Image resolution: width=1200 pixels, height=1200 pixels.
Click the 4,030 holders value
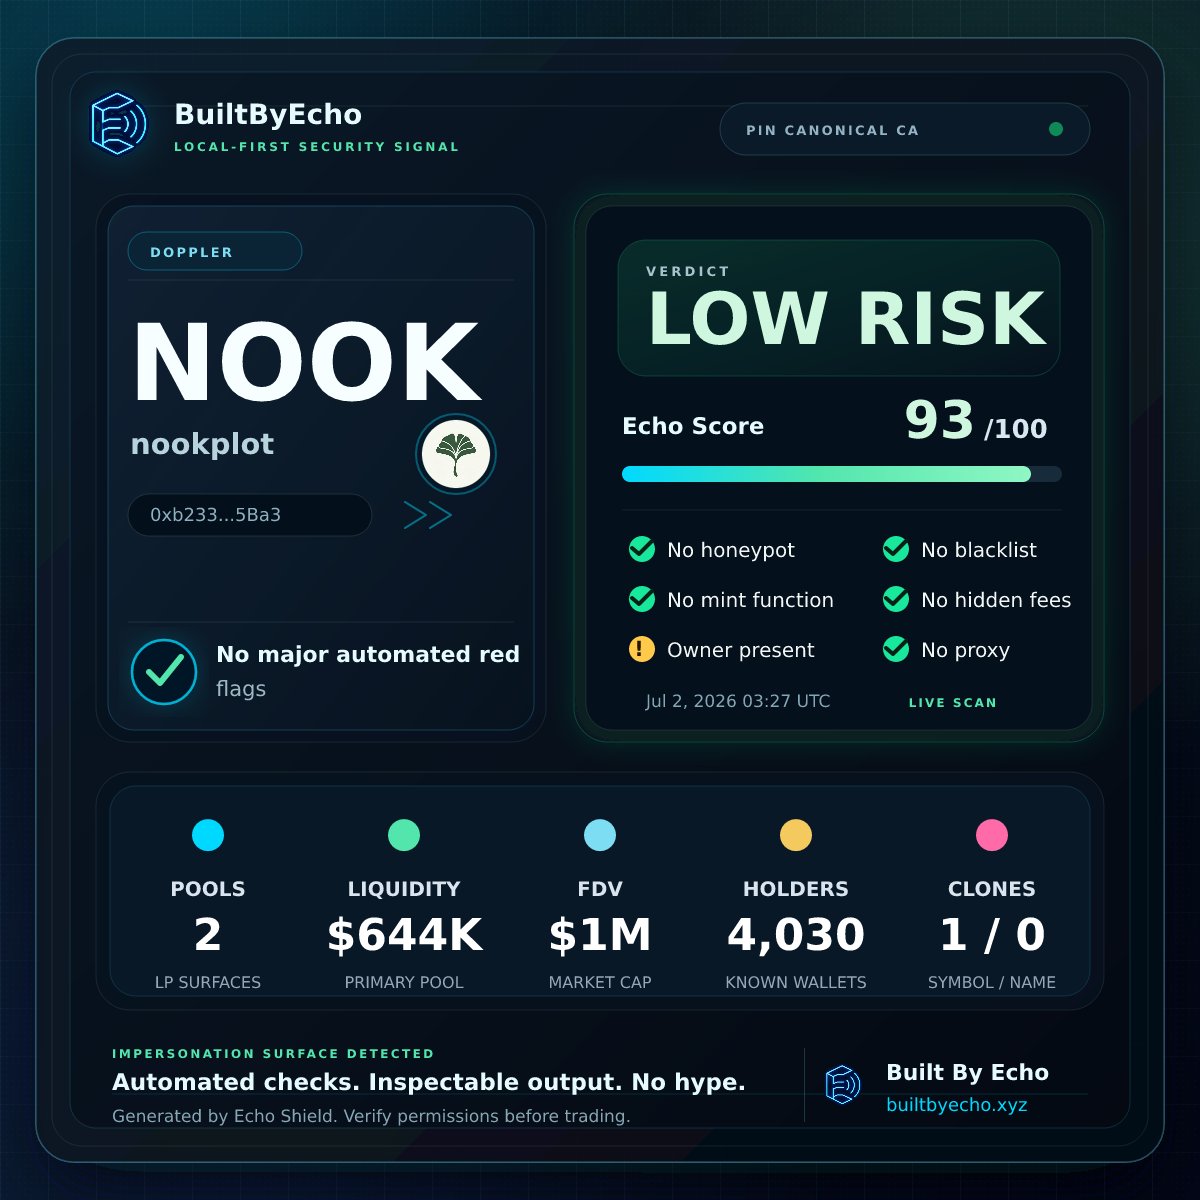pyautogui.click(x=796, y=935)
